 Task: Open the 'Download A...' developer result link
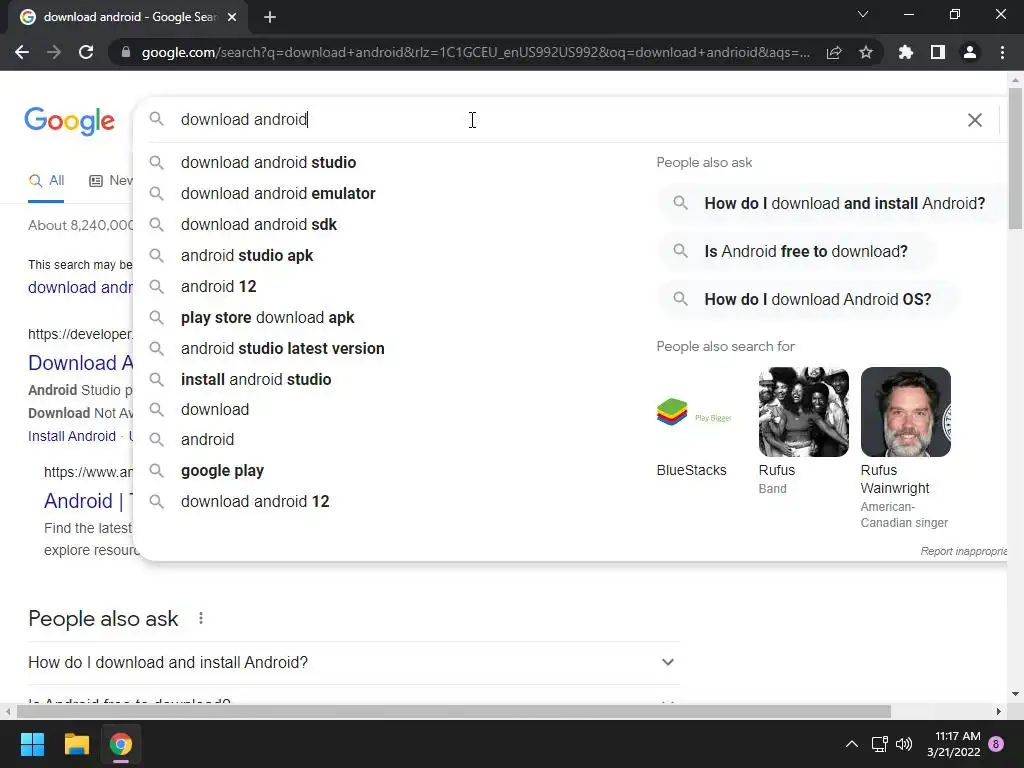pos(80,363)
